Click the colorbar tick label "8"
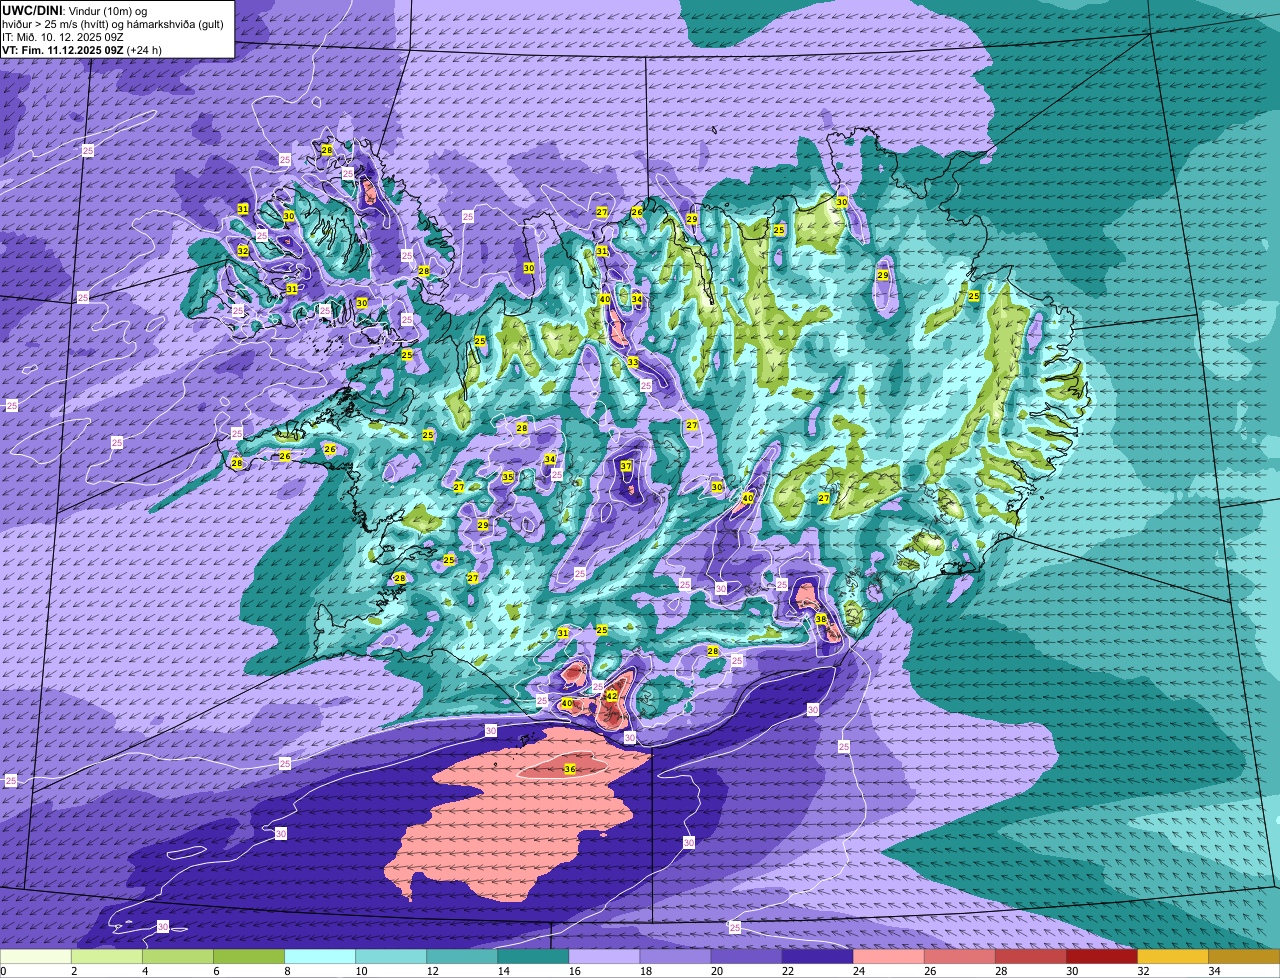Viewport: 1280px width, 978px height. click(x=287, y=971)
